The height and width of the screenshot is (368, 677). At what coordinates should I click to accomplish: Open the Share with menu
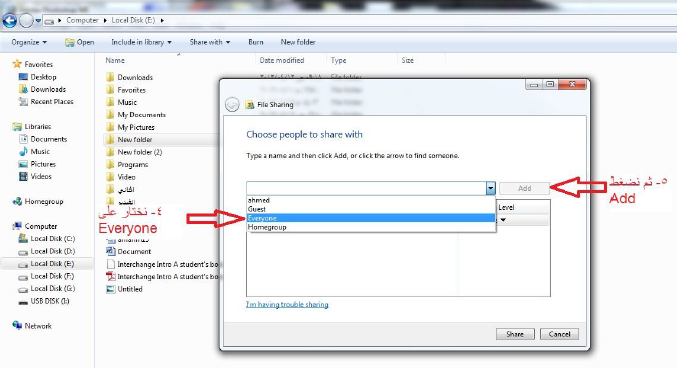pos(210,42)
